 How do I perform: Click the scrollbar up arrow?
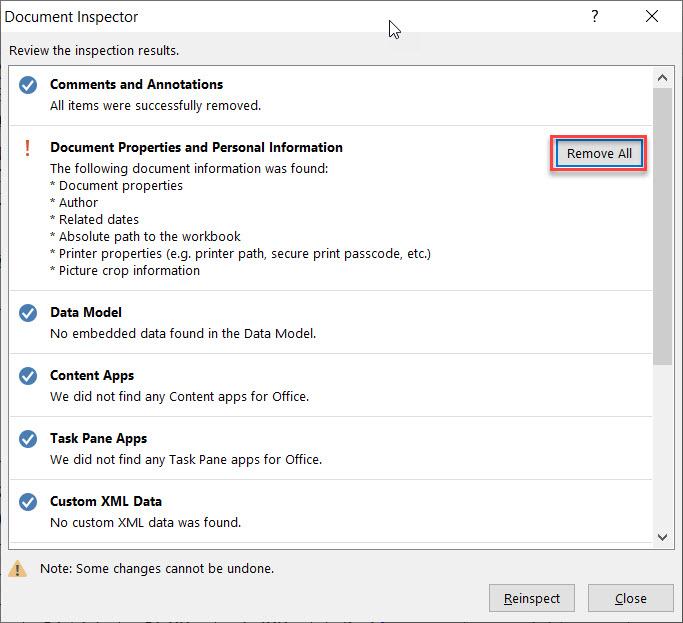[662, 77]
